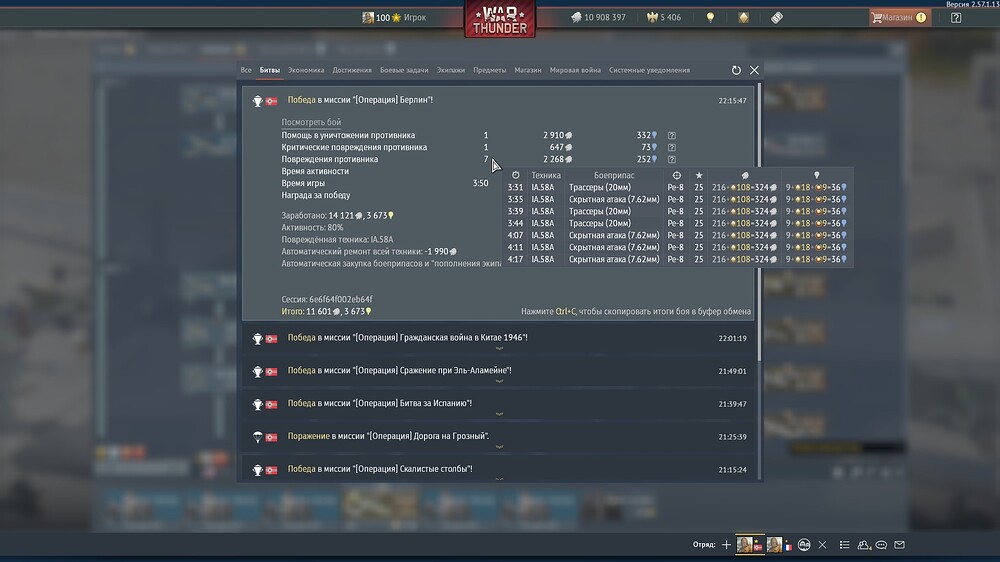This screenshot has height=562, width=1000.
Task: Click the Сессия: 6e6f64f002eb64f text
Action: pyautogui.click(x=327, y=299)
